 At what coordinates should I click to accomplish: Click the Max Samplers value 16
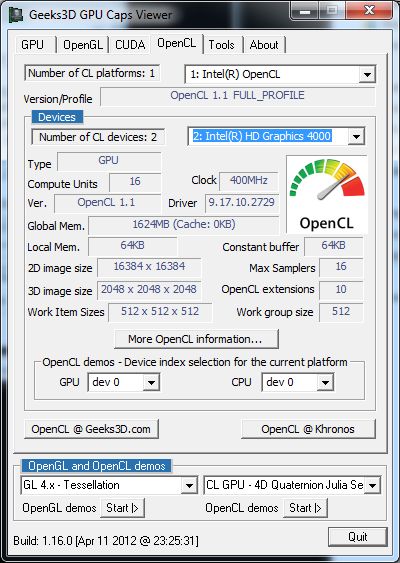[x=341, y=267]
